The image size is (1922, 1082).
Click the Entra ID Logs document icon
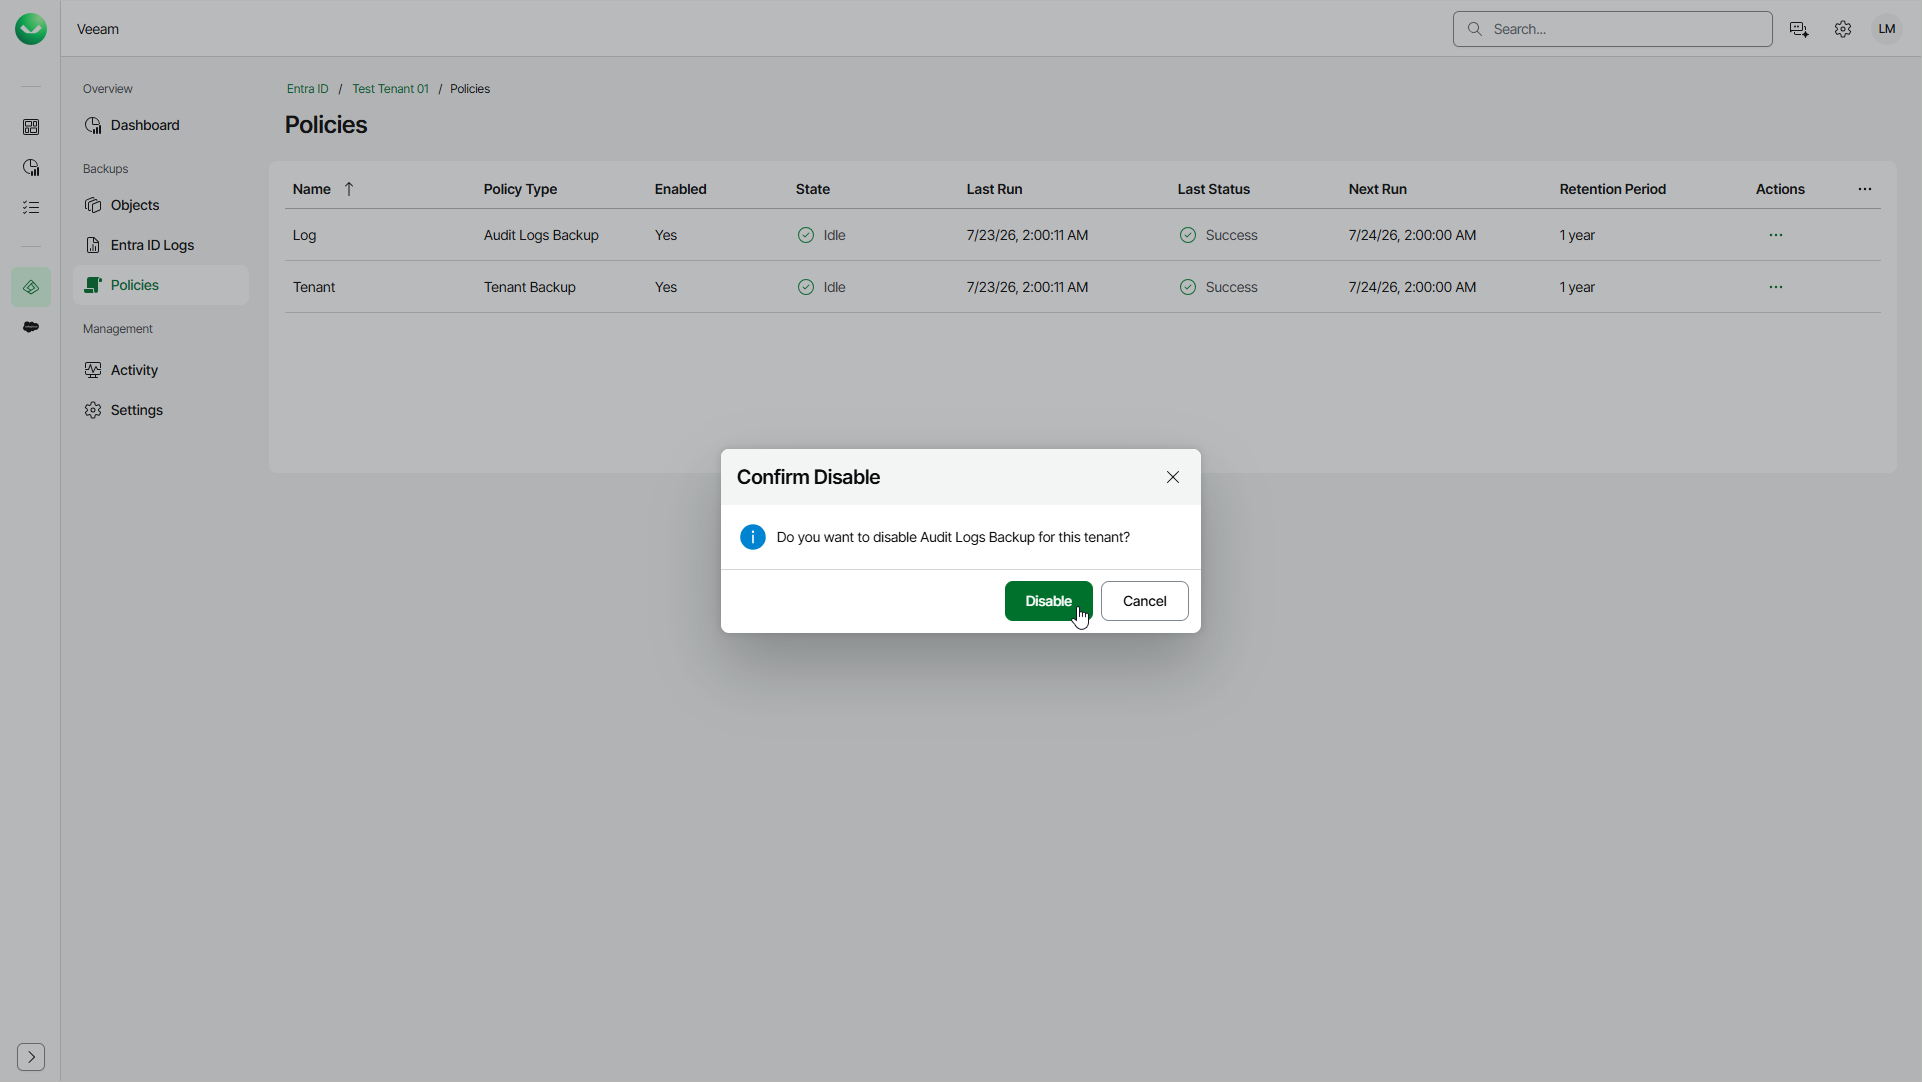(93, 245)
